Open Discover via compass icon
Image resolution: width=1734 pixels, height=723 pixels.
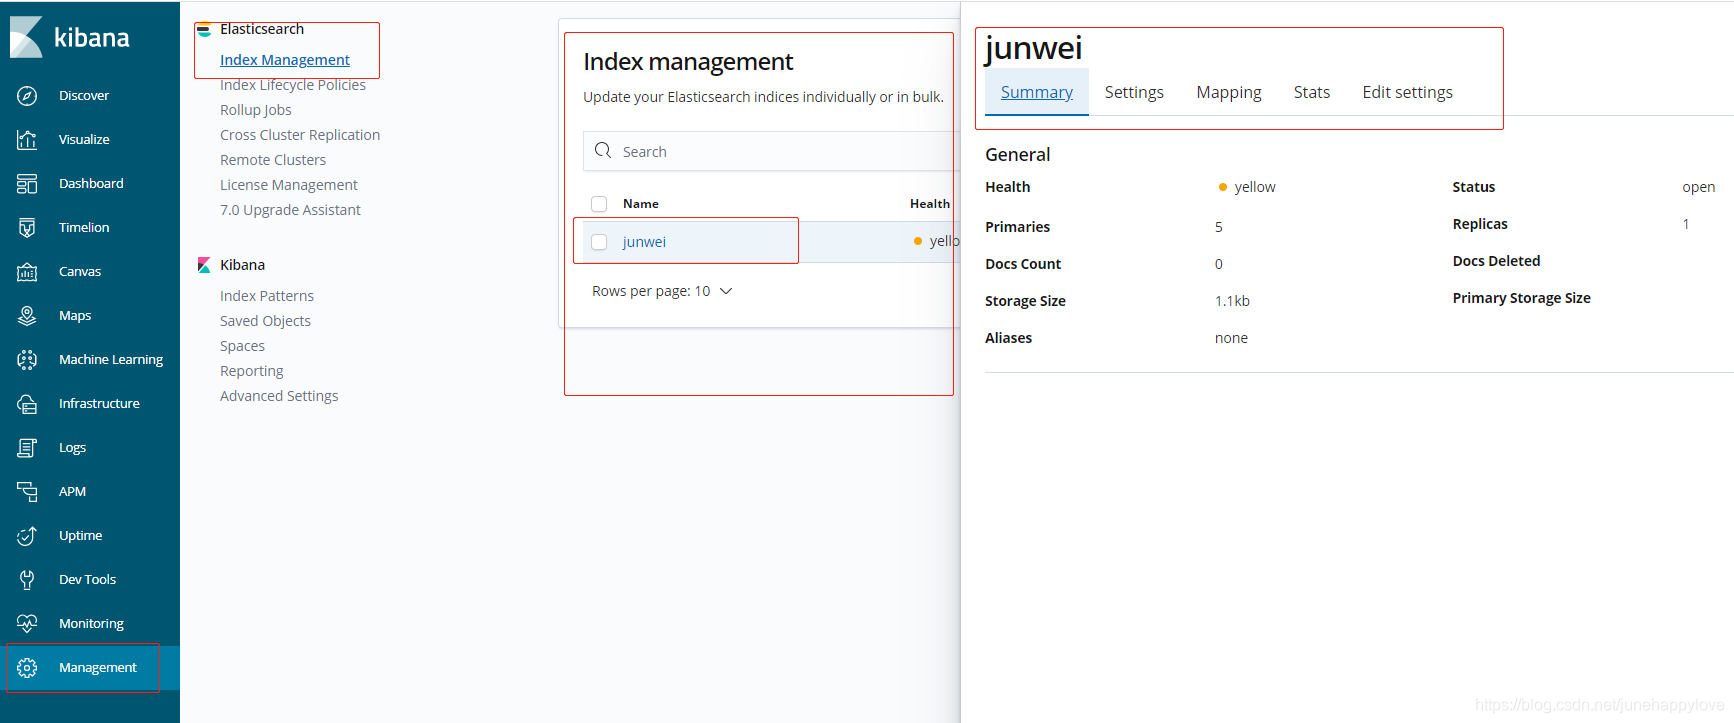pos(27,96)
